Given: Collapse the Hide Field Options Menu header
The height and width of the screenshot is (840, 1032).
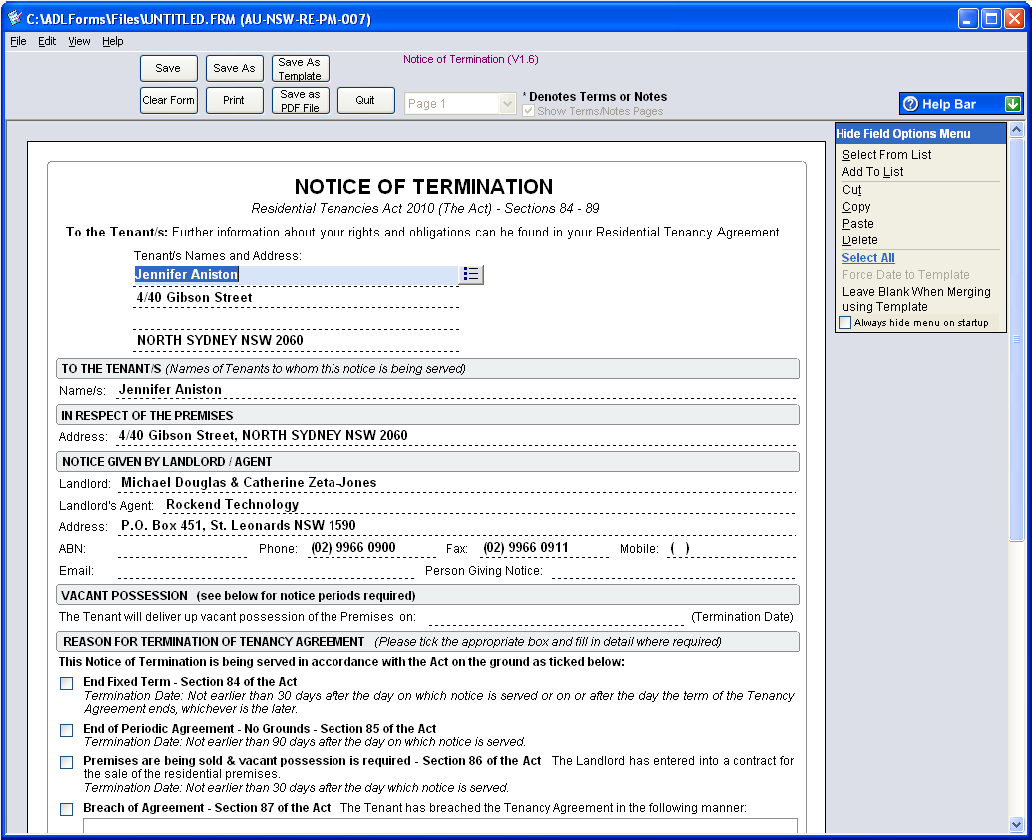Looking at the screenshot, I should (x=903, y=134).
